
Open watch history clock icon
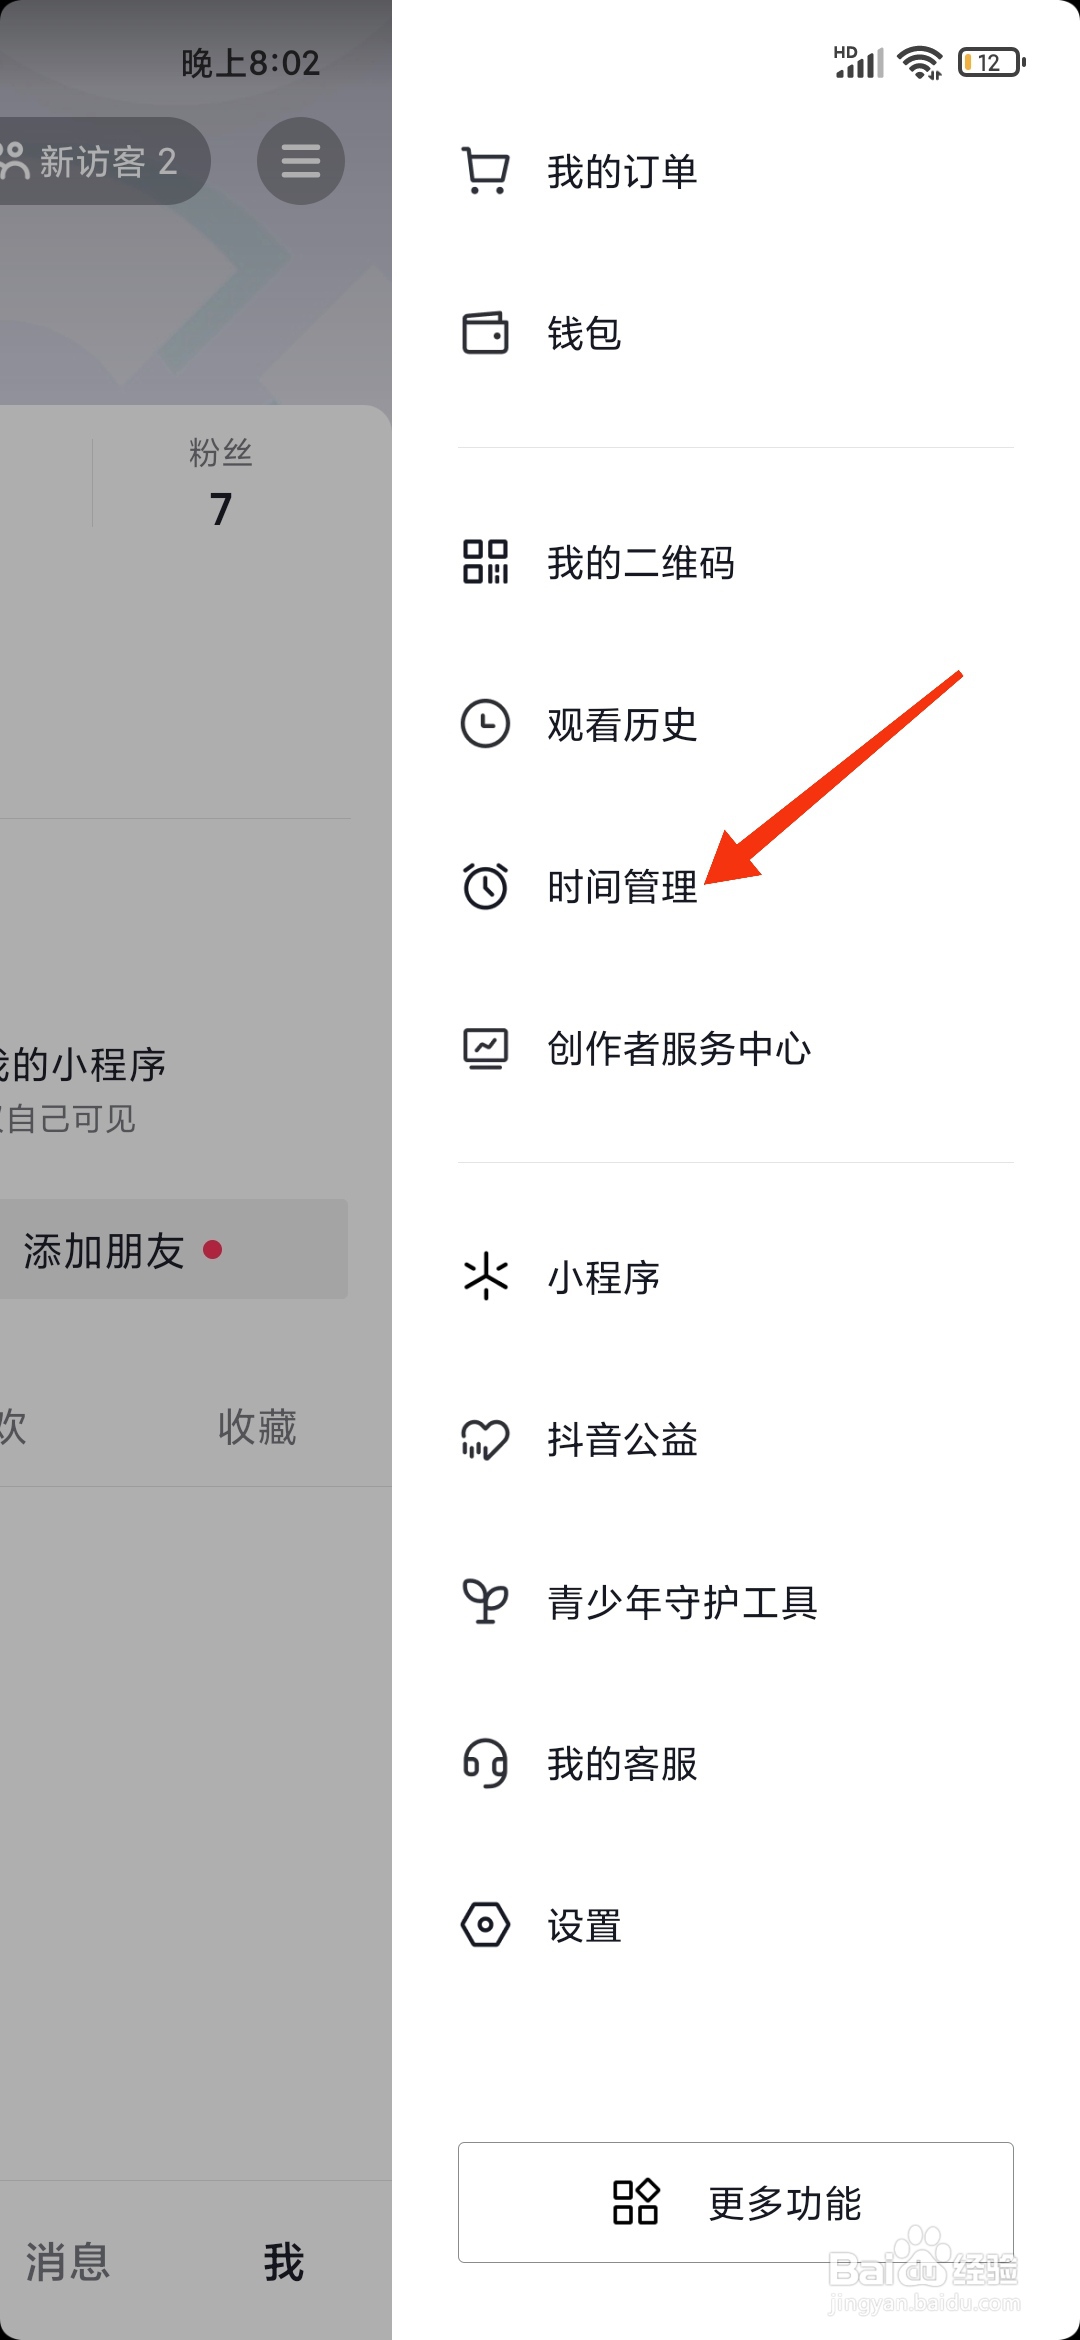click(x=485, y=724)
